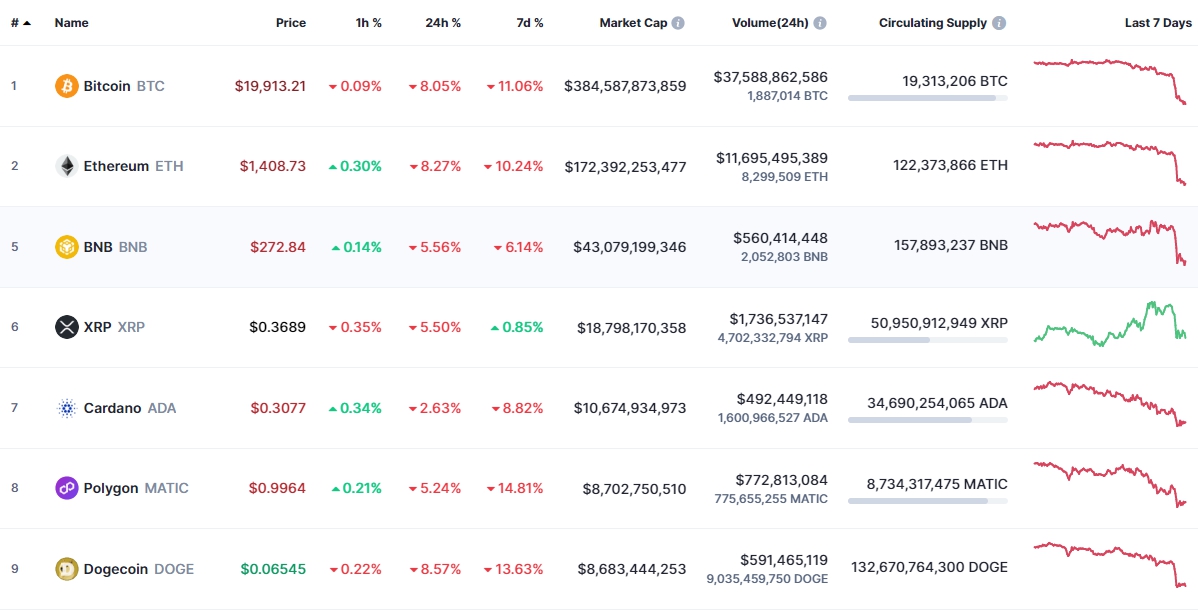
Task: Open the Bitcoin name link
Action: (x=107, y=86)
